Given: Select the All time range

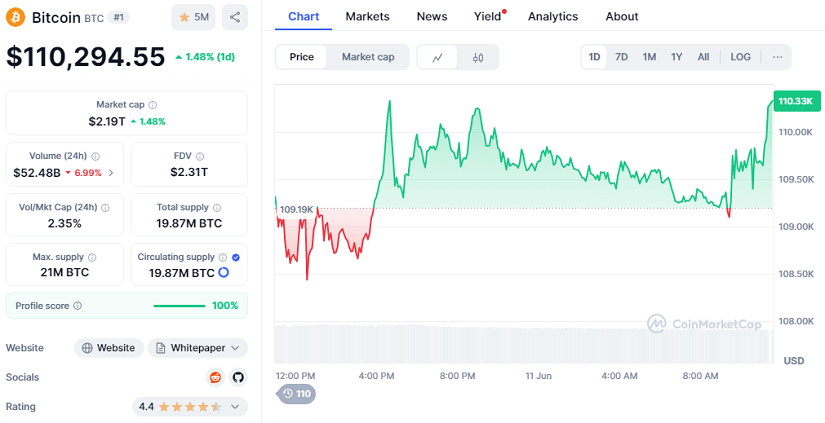Looking at the screenshot, I should pyautogui.click(x=703, y=57).
